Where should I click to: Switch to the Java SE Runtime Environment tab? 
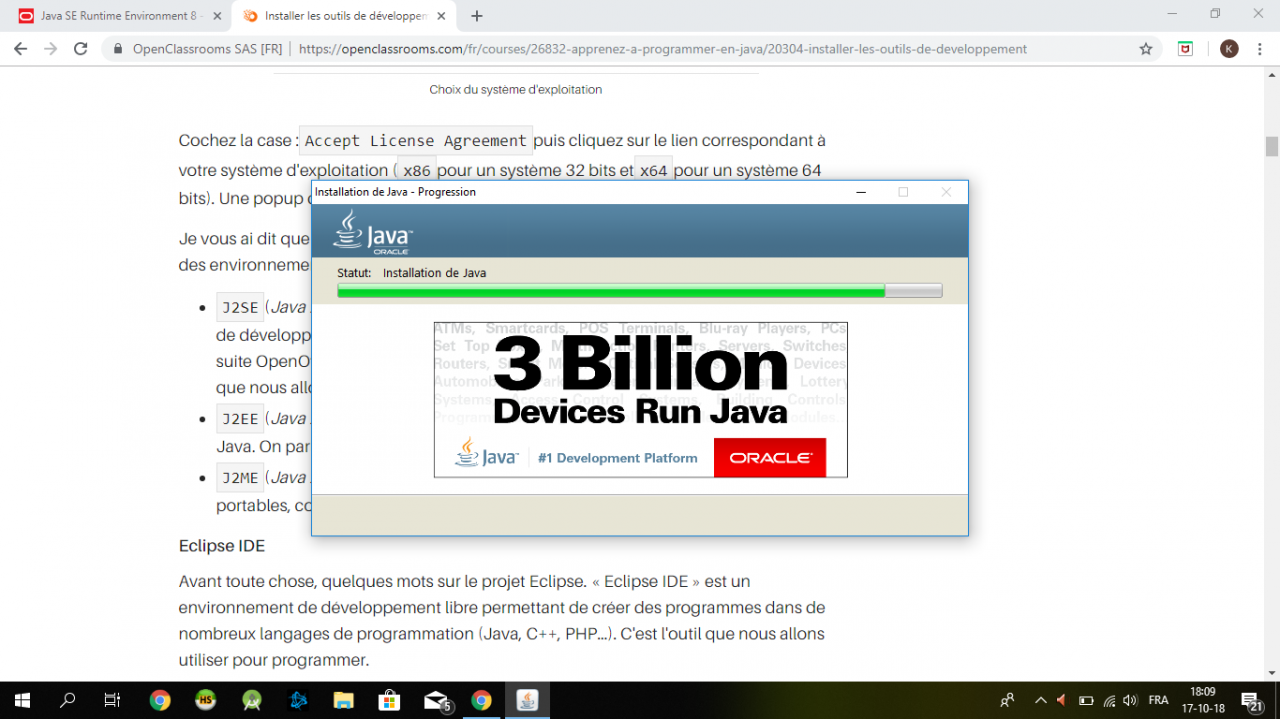tap(118, 16)
